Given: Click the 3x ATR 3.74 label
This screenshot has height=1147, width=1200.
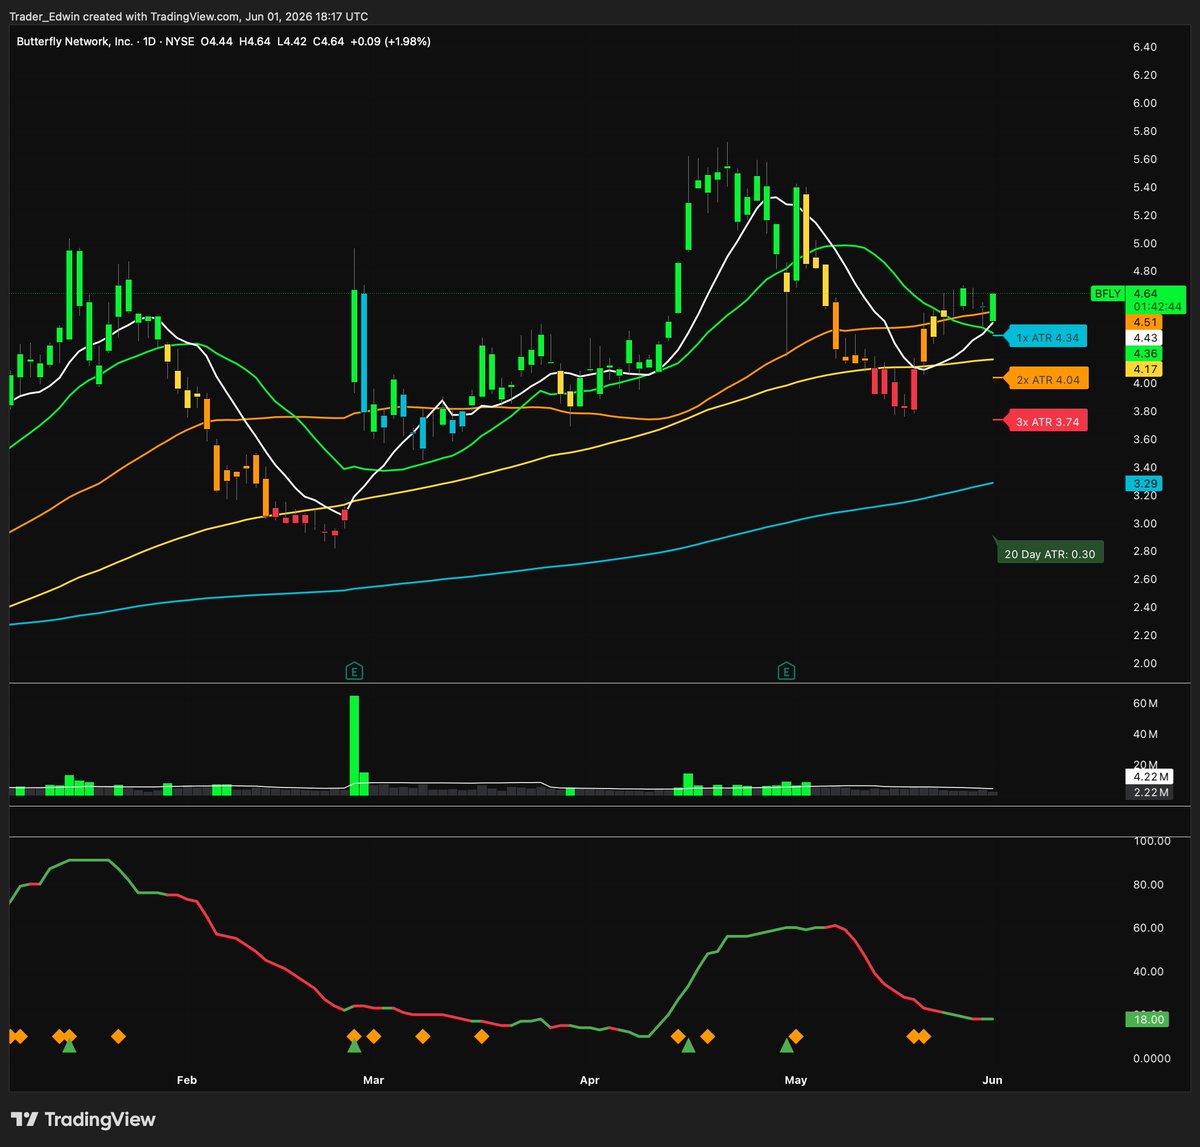Looking at the screenshot, I should (x=1046, y=422).
